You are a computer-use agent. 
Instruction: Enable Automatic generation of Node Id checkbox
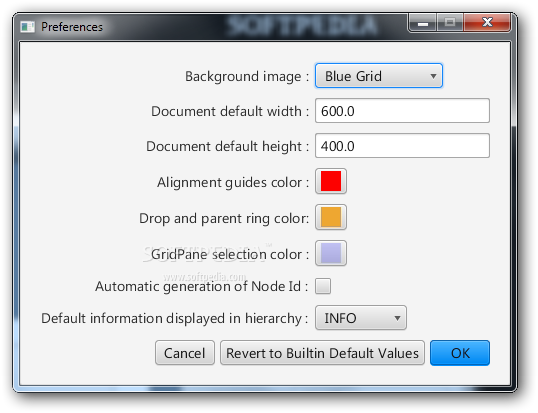click(323, 286)
